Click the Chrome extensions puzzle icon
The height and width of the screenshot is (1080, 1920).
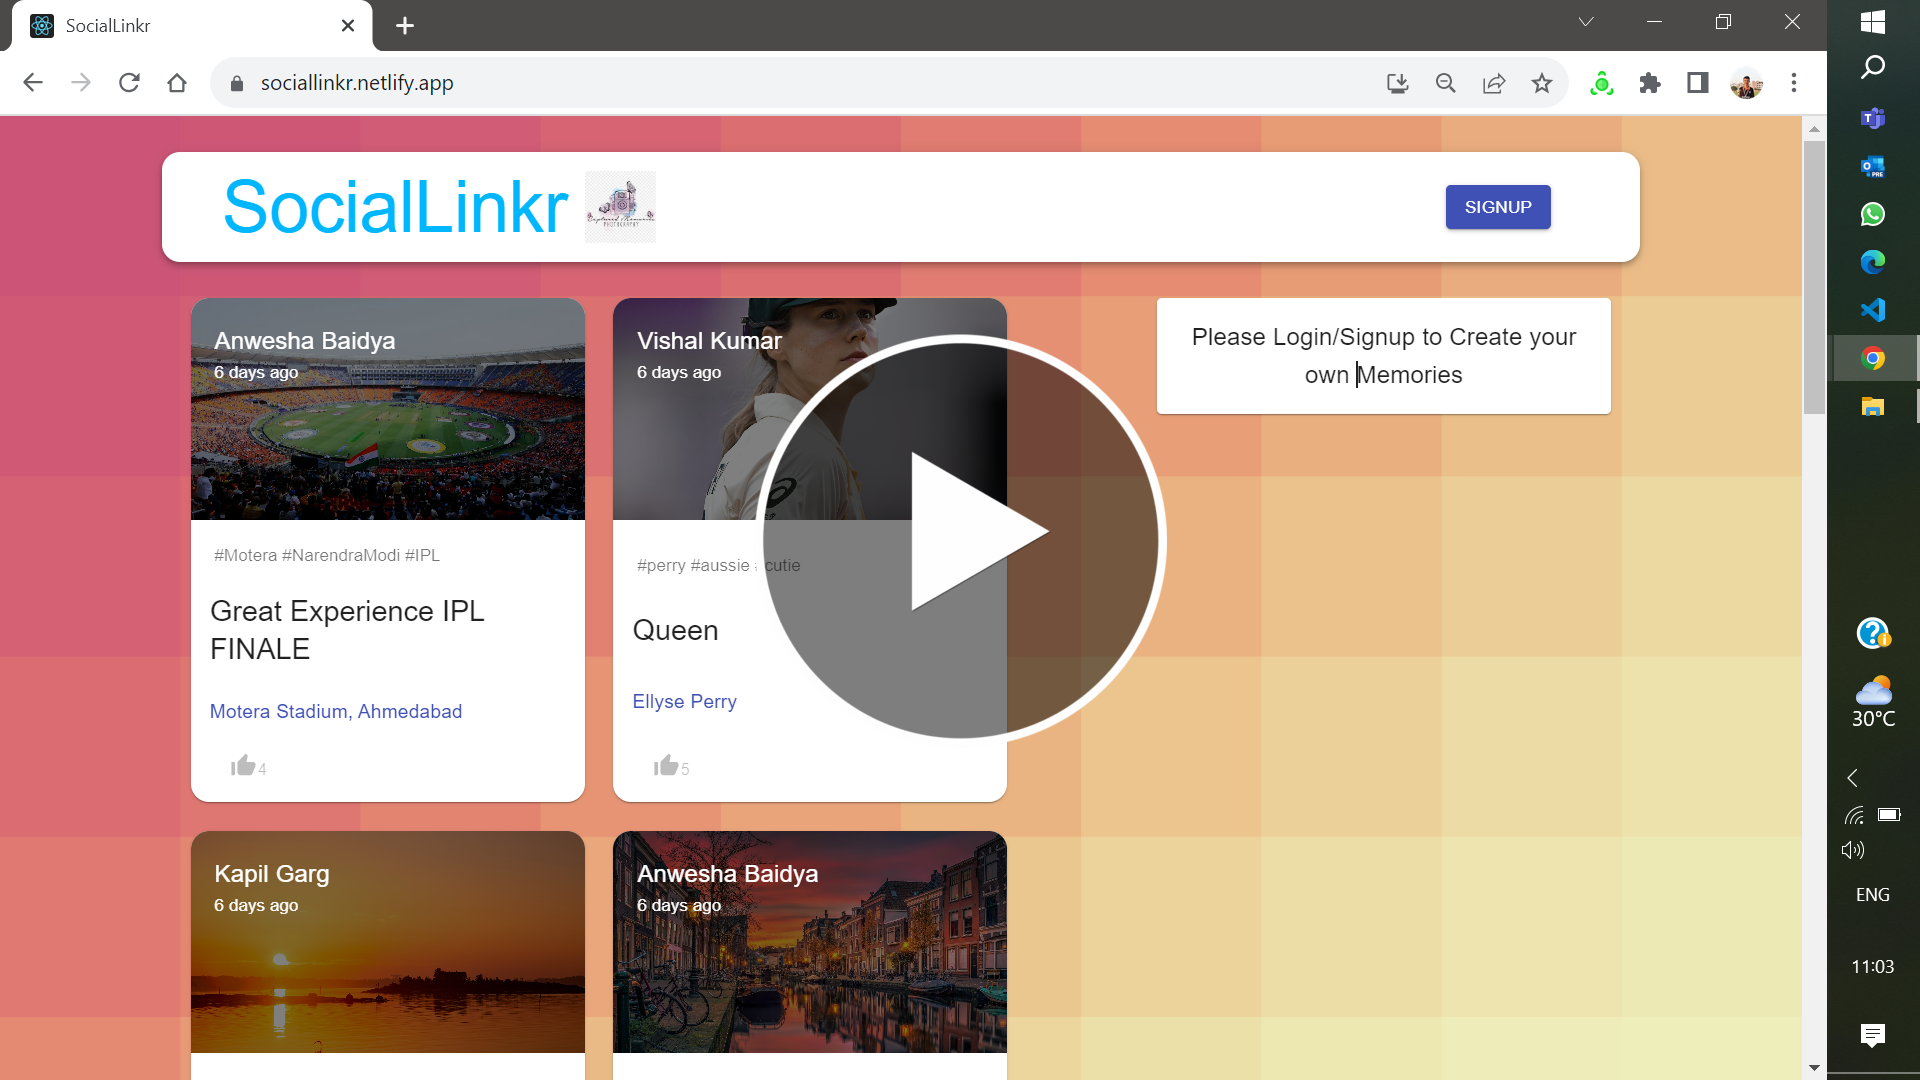[1650, 83]
